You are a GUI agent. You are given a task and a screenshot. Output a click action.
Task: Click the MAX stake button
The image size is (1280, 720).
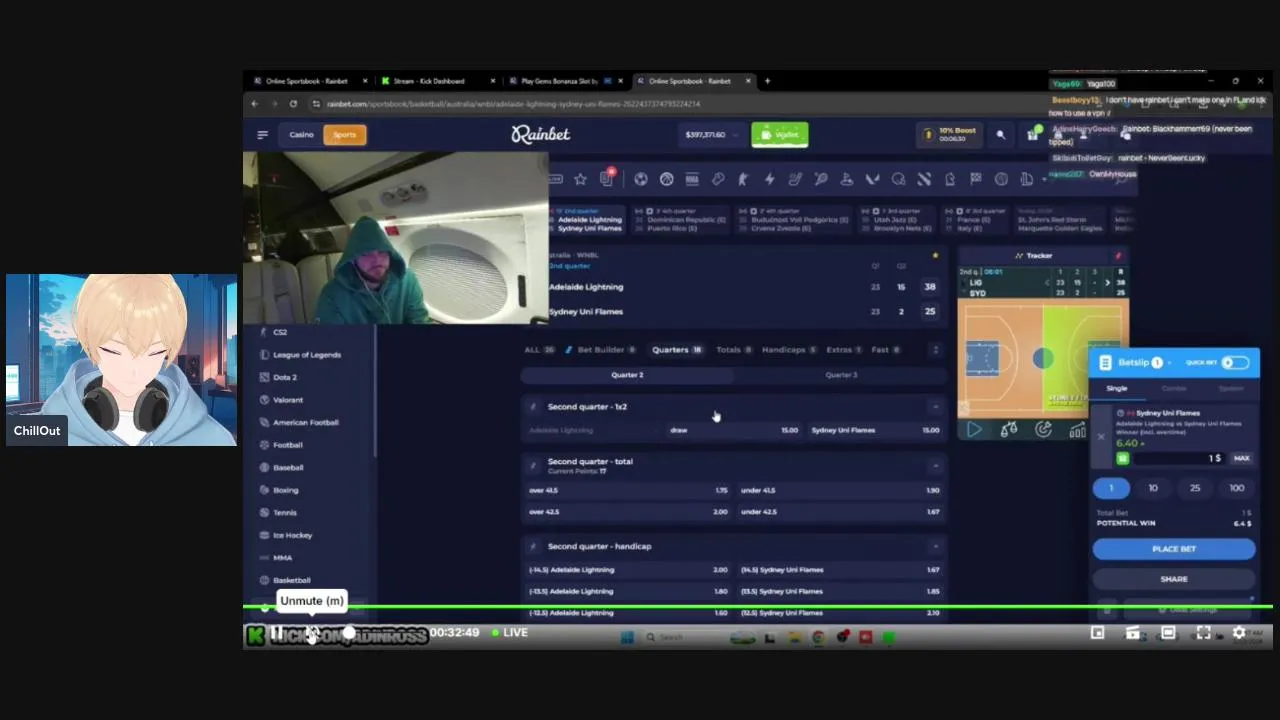click(1241, 458)
